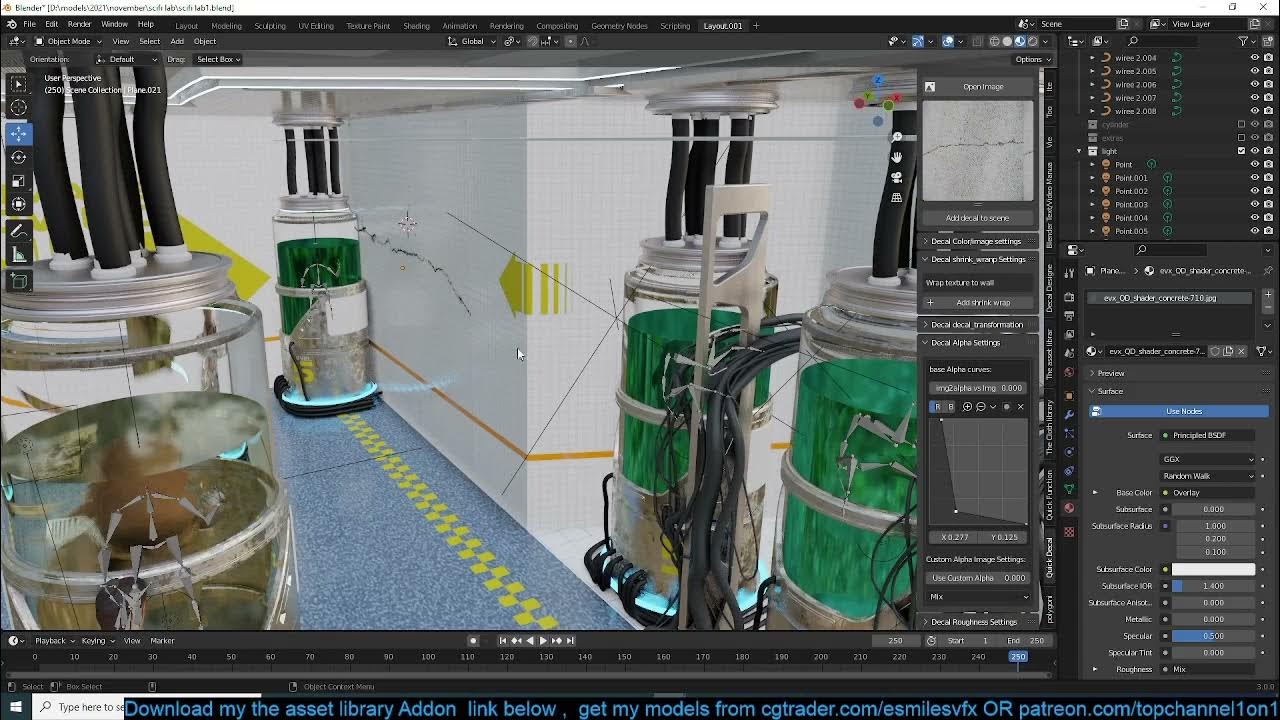
Task: Hide wiree 2.006 in viewport
Action: click(x=1255, y=84)
